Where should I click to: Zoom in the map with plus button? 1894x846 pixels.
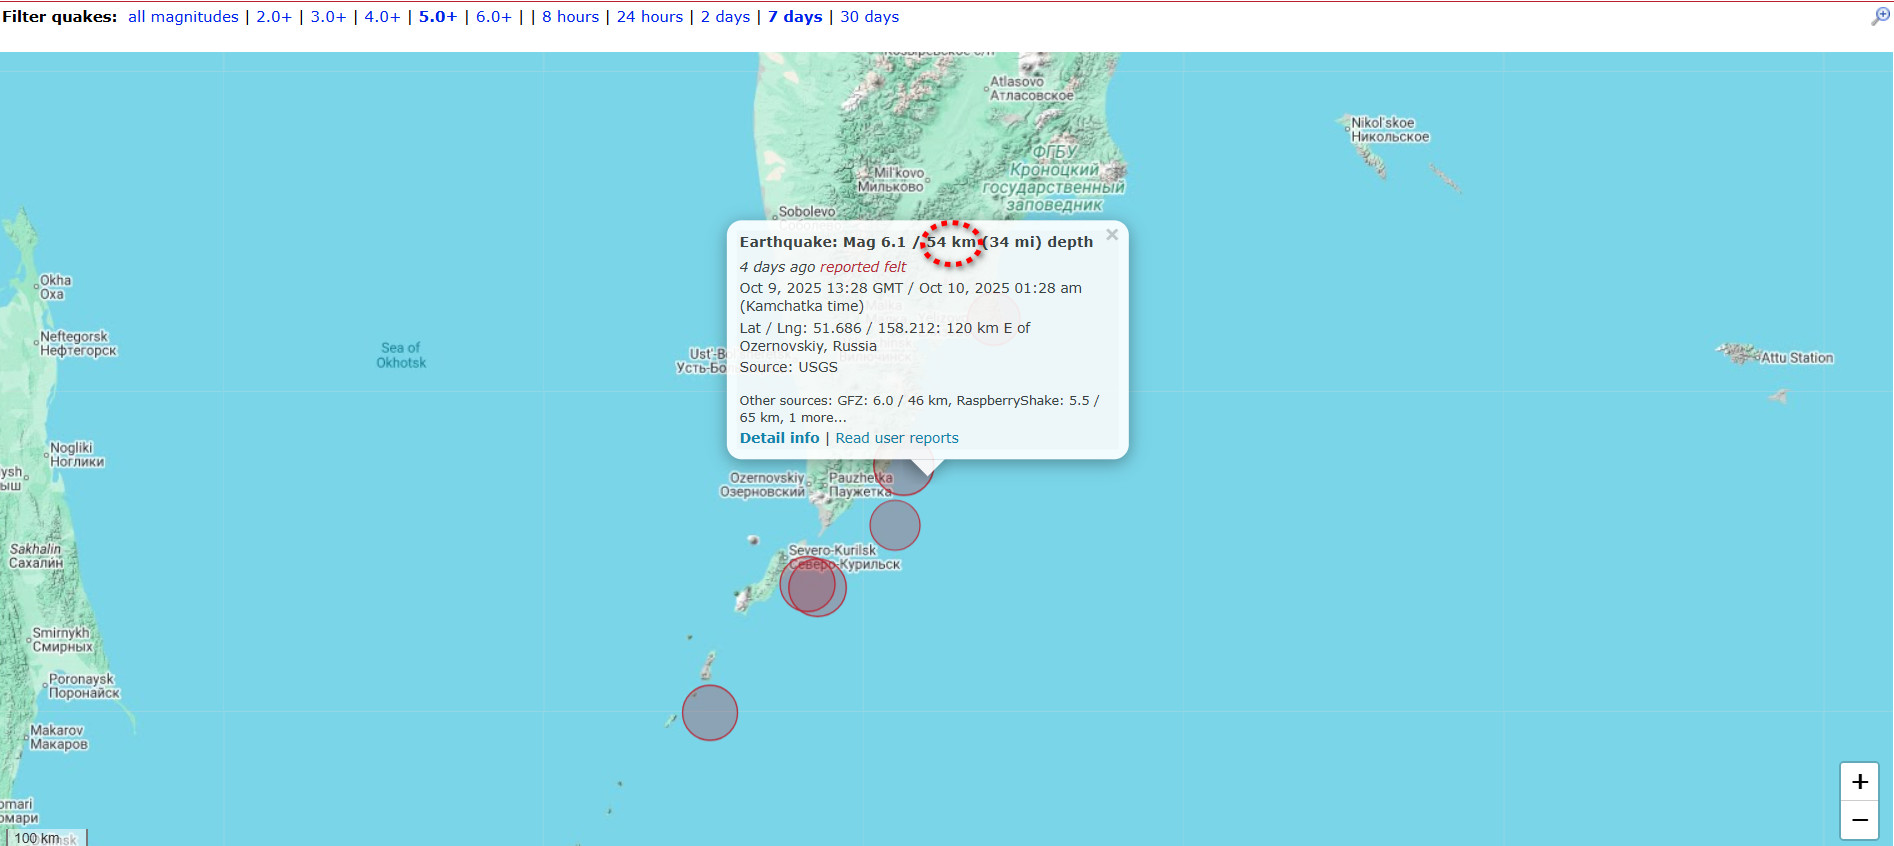[x=1859, y=782]
